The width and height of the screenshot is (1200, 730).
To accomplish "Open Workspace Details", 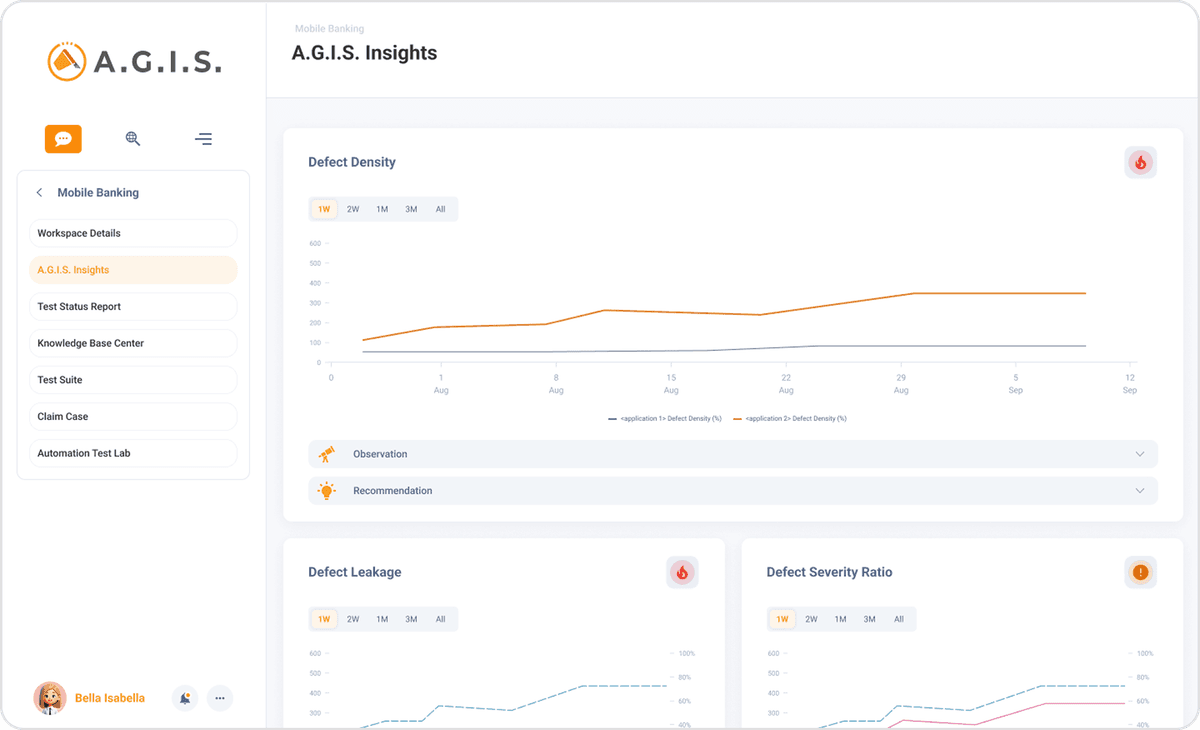I will point(133,233).
